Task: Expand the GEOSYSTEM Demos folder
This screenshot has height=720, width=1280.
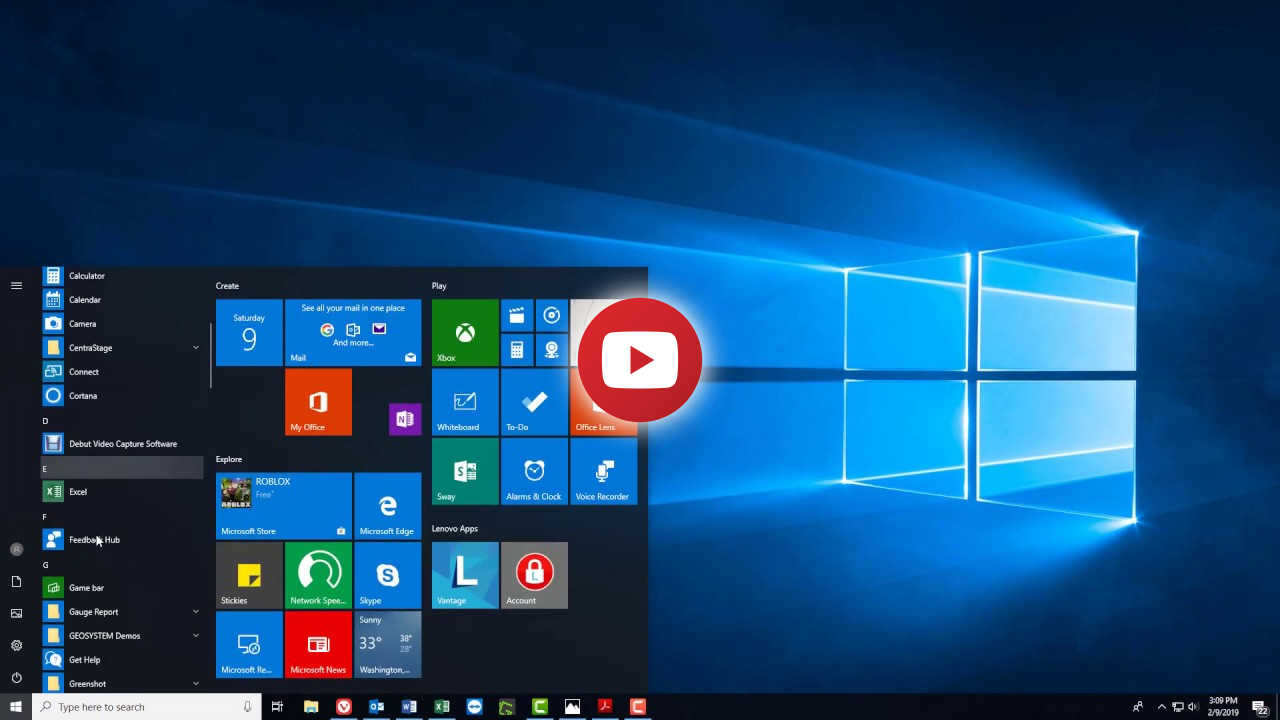Action: [196, 636]
